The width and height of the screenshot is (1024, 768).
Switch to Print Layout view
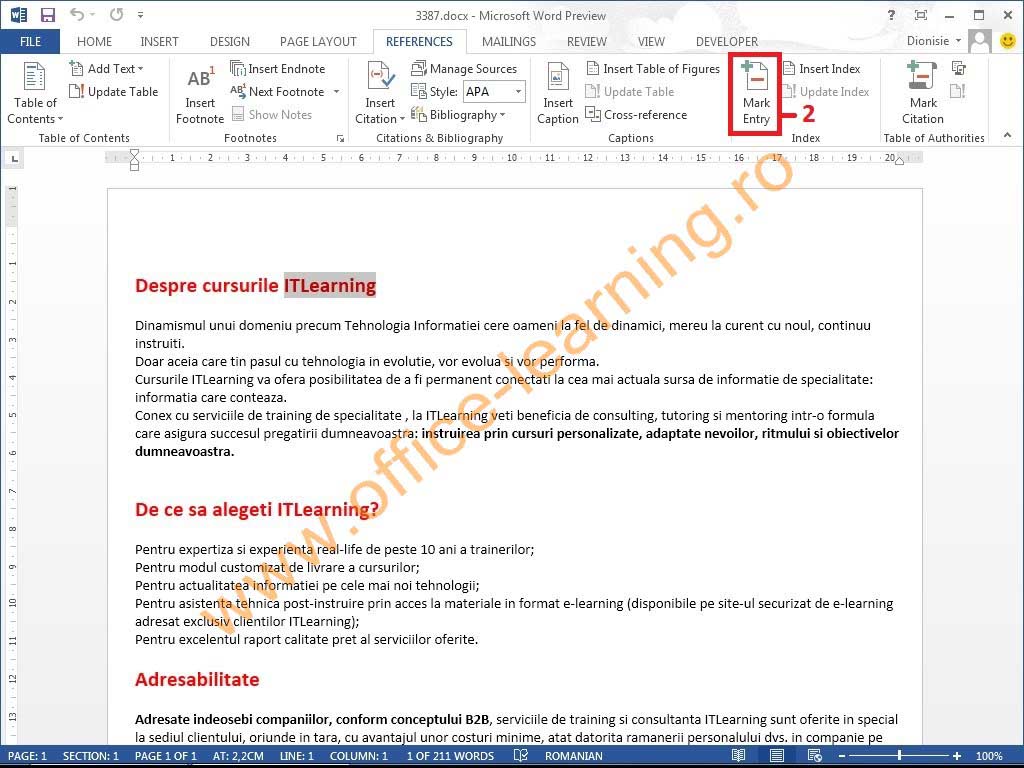pos(776,756)
